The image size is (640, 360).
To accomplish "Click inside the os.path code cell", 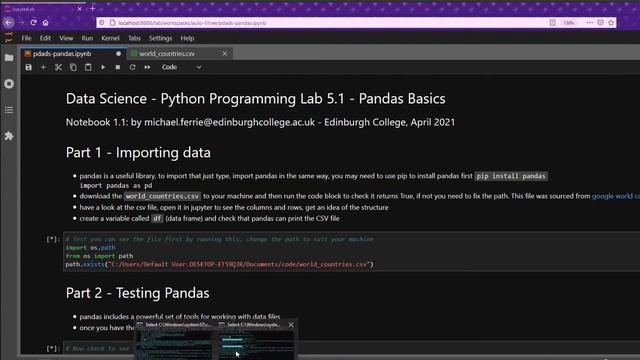I will 351,252.
